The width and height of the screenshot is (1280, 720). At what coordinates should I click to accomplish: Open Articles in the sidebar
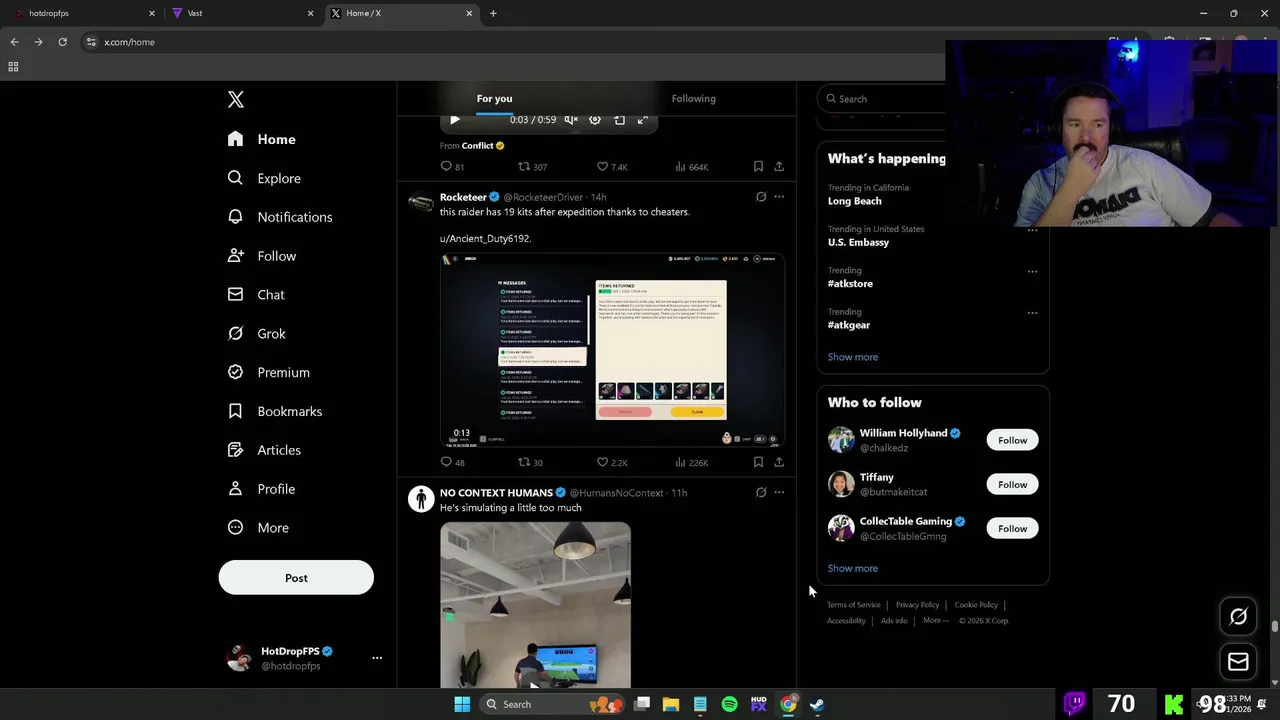point(264,450)
